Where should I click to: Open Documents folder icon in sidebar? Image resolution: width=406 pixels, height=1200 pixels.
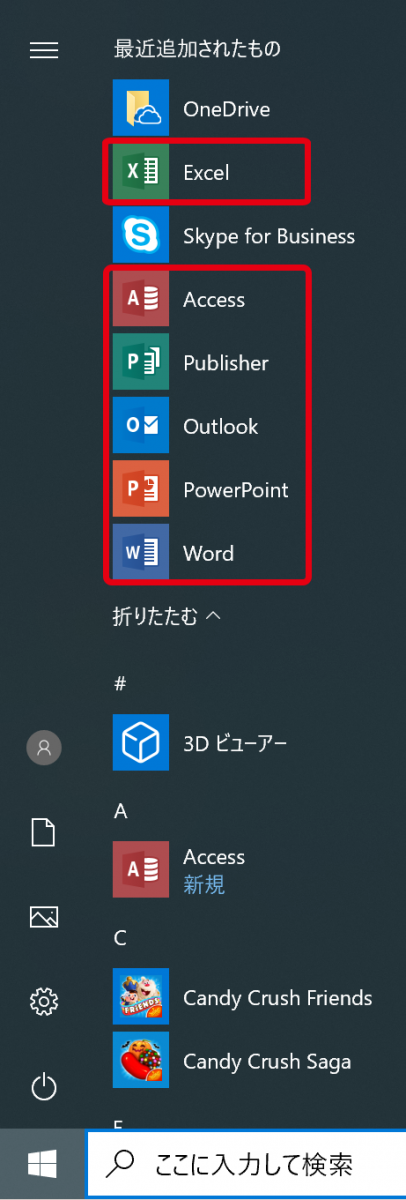[44, 832]
